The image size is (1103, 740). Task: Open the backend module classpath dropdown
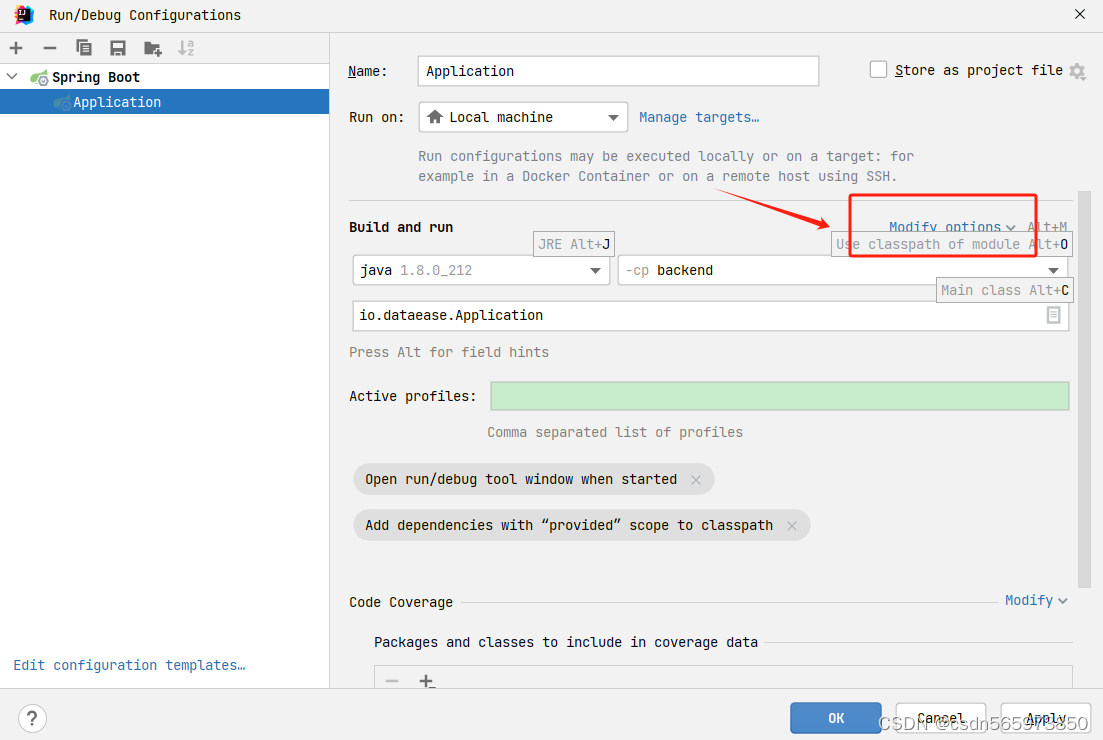(x=1053, y=270)
